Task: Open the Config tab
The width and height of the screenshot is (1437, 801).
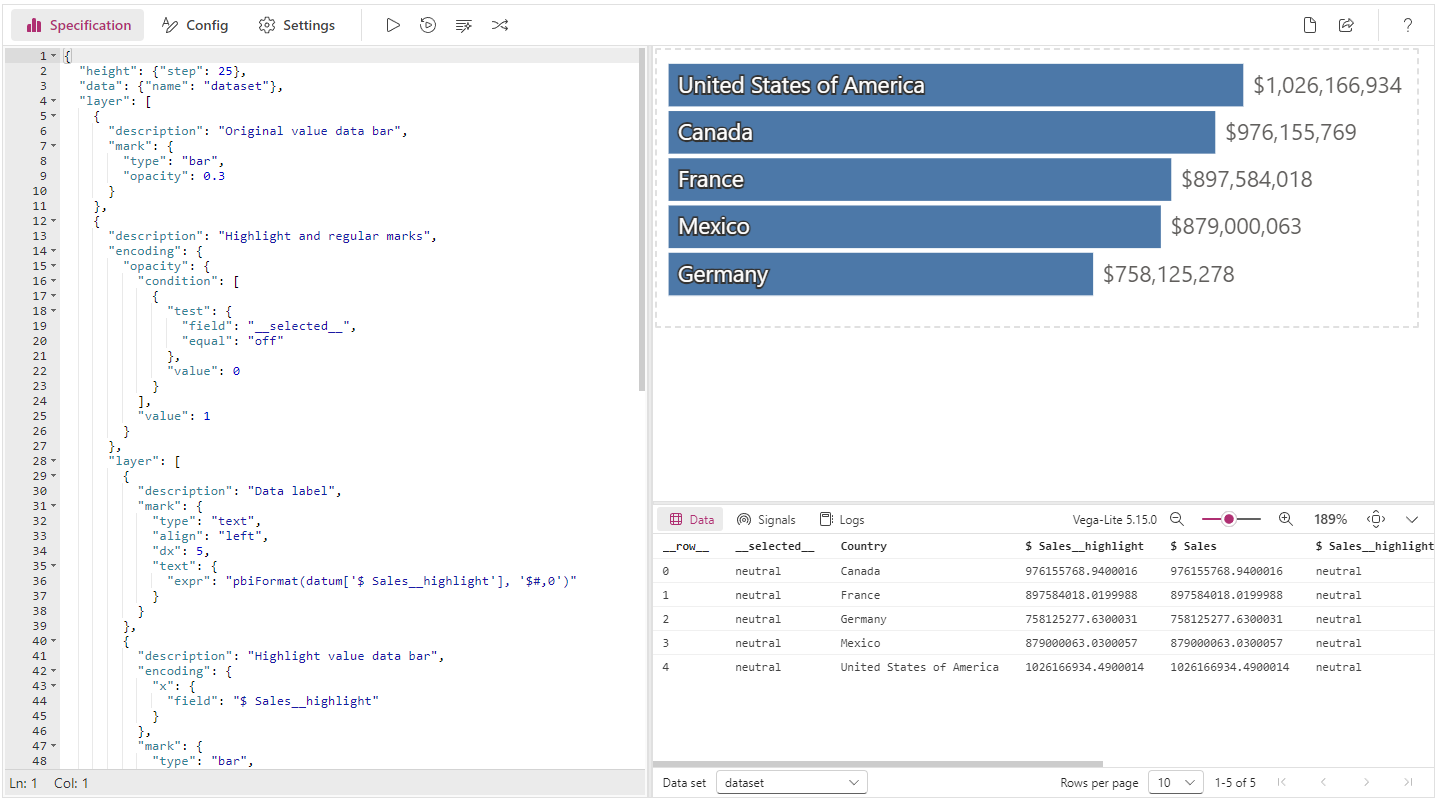Action: (x=195, y=25)
